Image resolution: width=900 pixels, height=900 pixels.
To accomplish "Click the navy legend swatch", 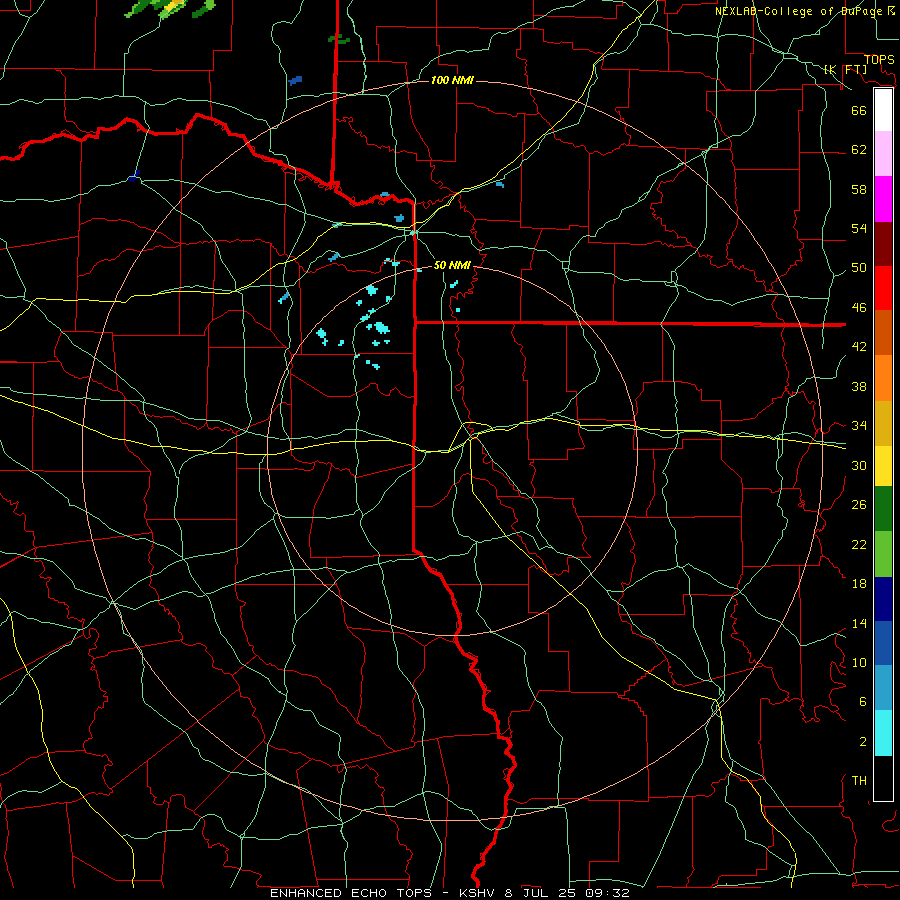I will (883, 599).
